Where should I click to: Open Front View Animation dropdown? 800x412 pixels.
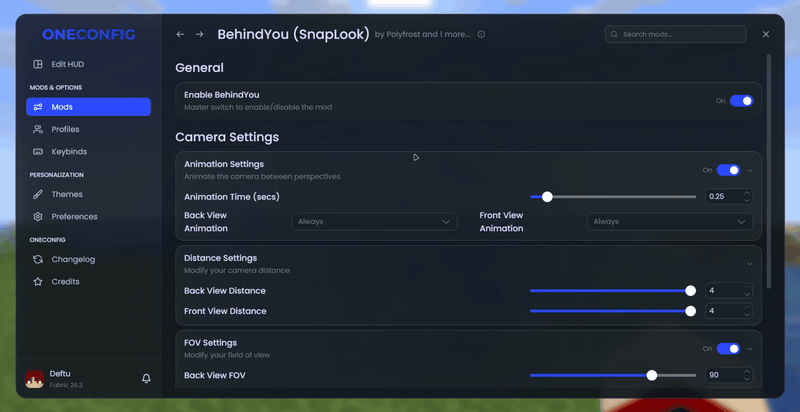coord(670,222)
